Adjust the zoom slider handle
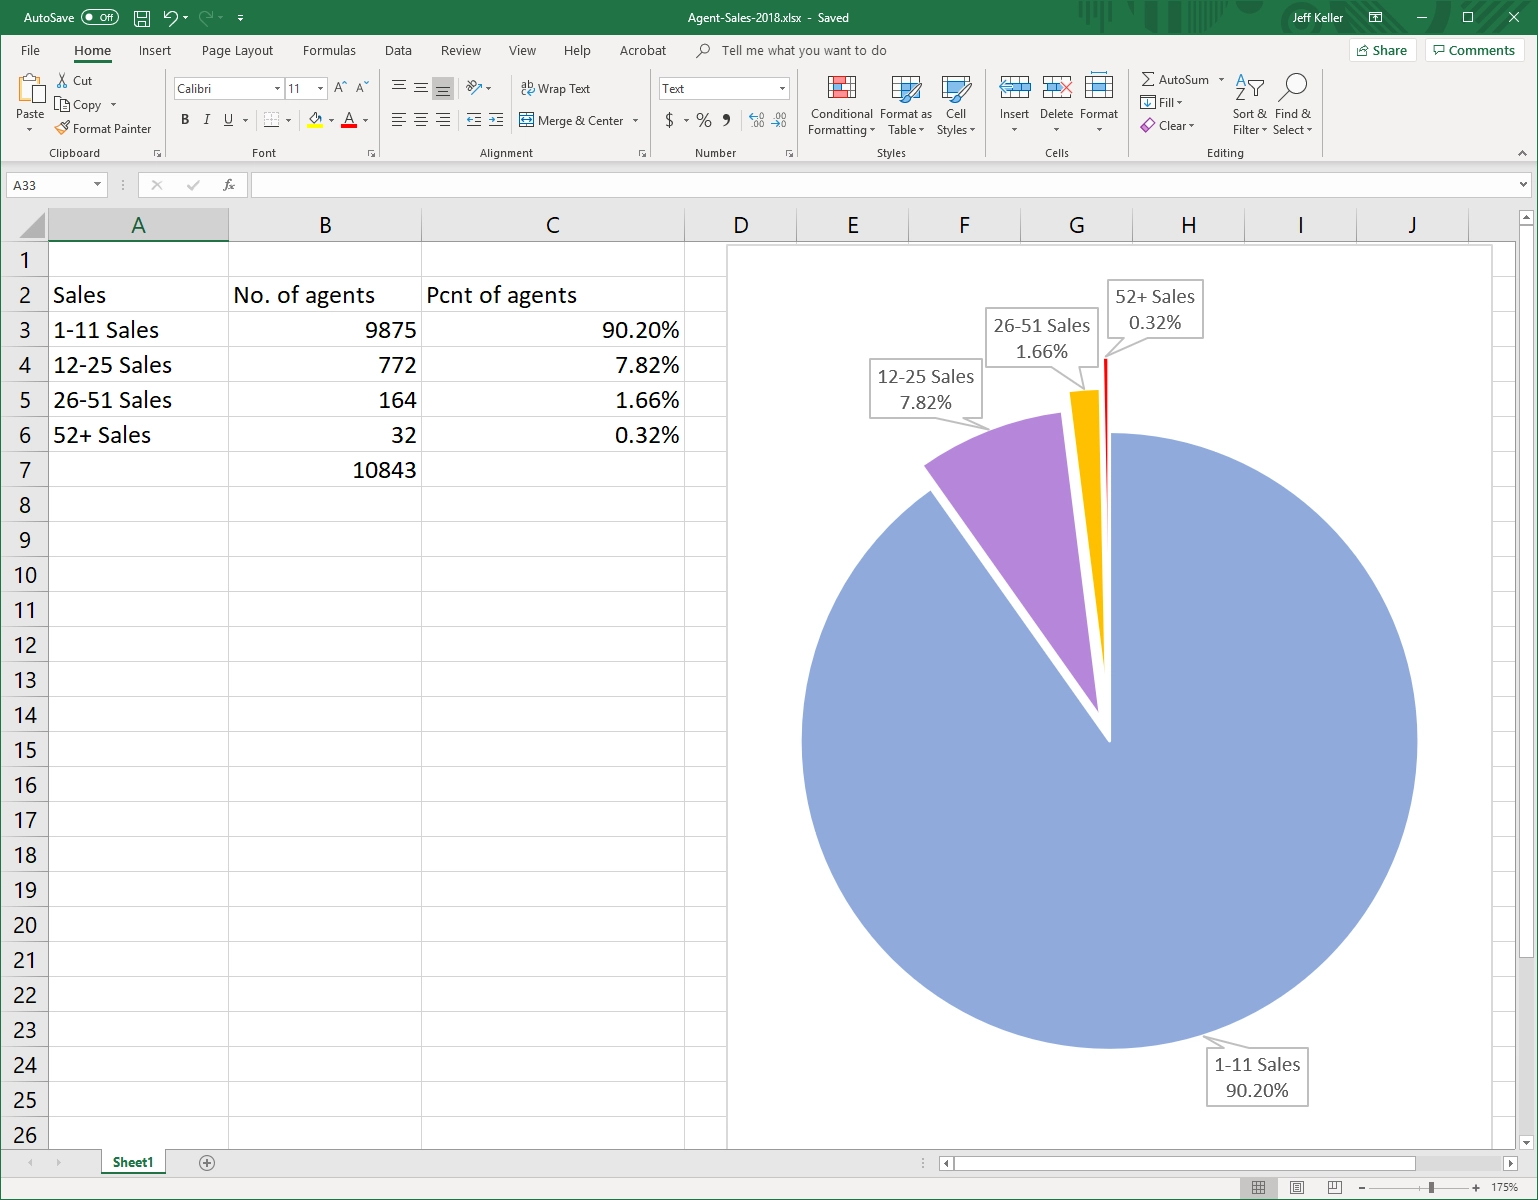Image resolution: width=1538 pixels, height=1200 pixels. click(1432, 1187)
